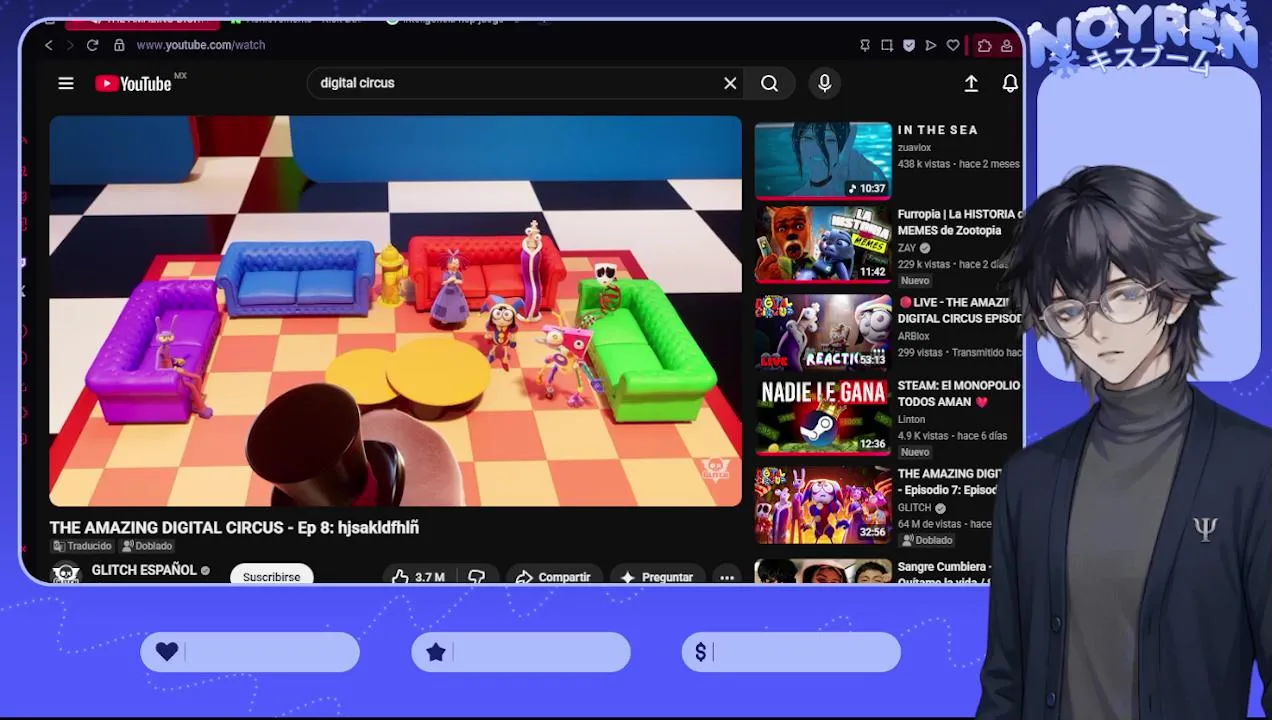The image size is (1272, 720).
Task: Open the Episodio 7 thumbnail by GLITCH
Action: click(x=823, y=505)
